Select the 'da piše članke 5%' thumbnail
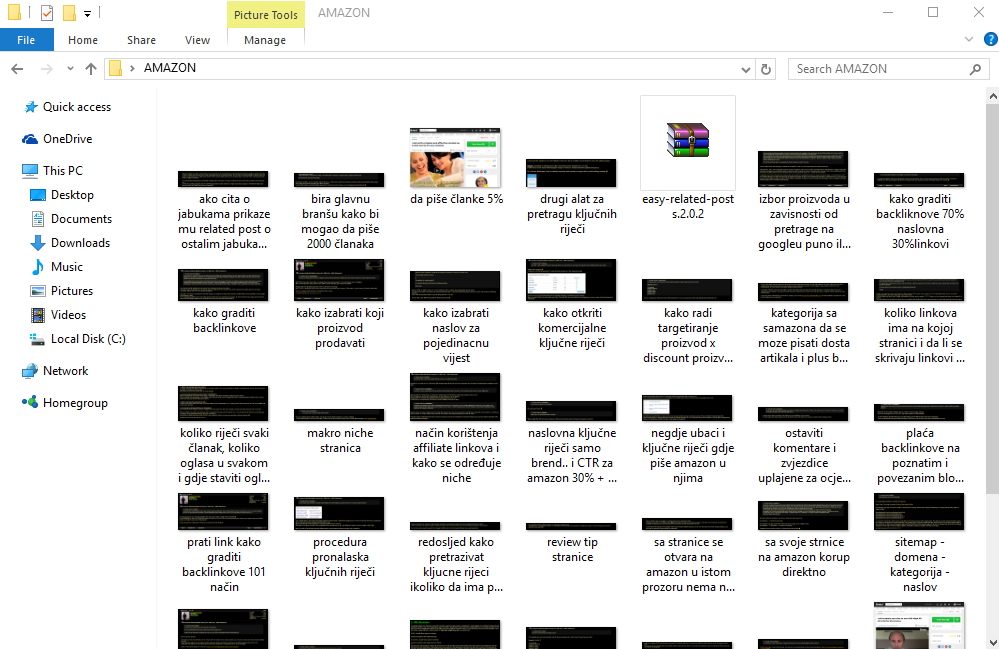This screenshot has height=649, width=999. pyautogui.click(x=456, y=157)
